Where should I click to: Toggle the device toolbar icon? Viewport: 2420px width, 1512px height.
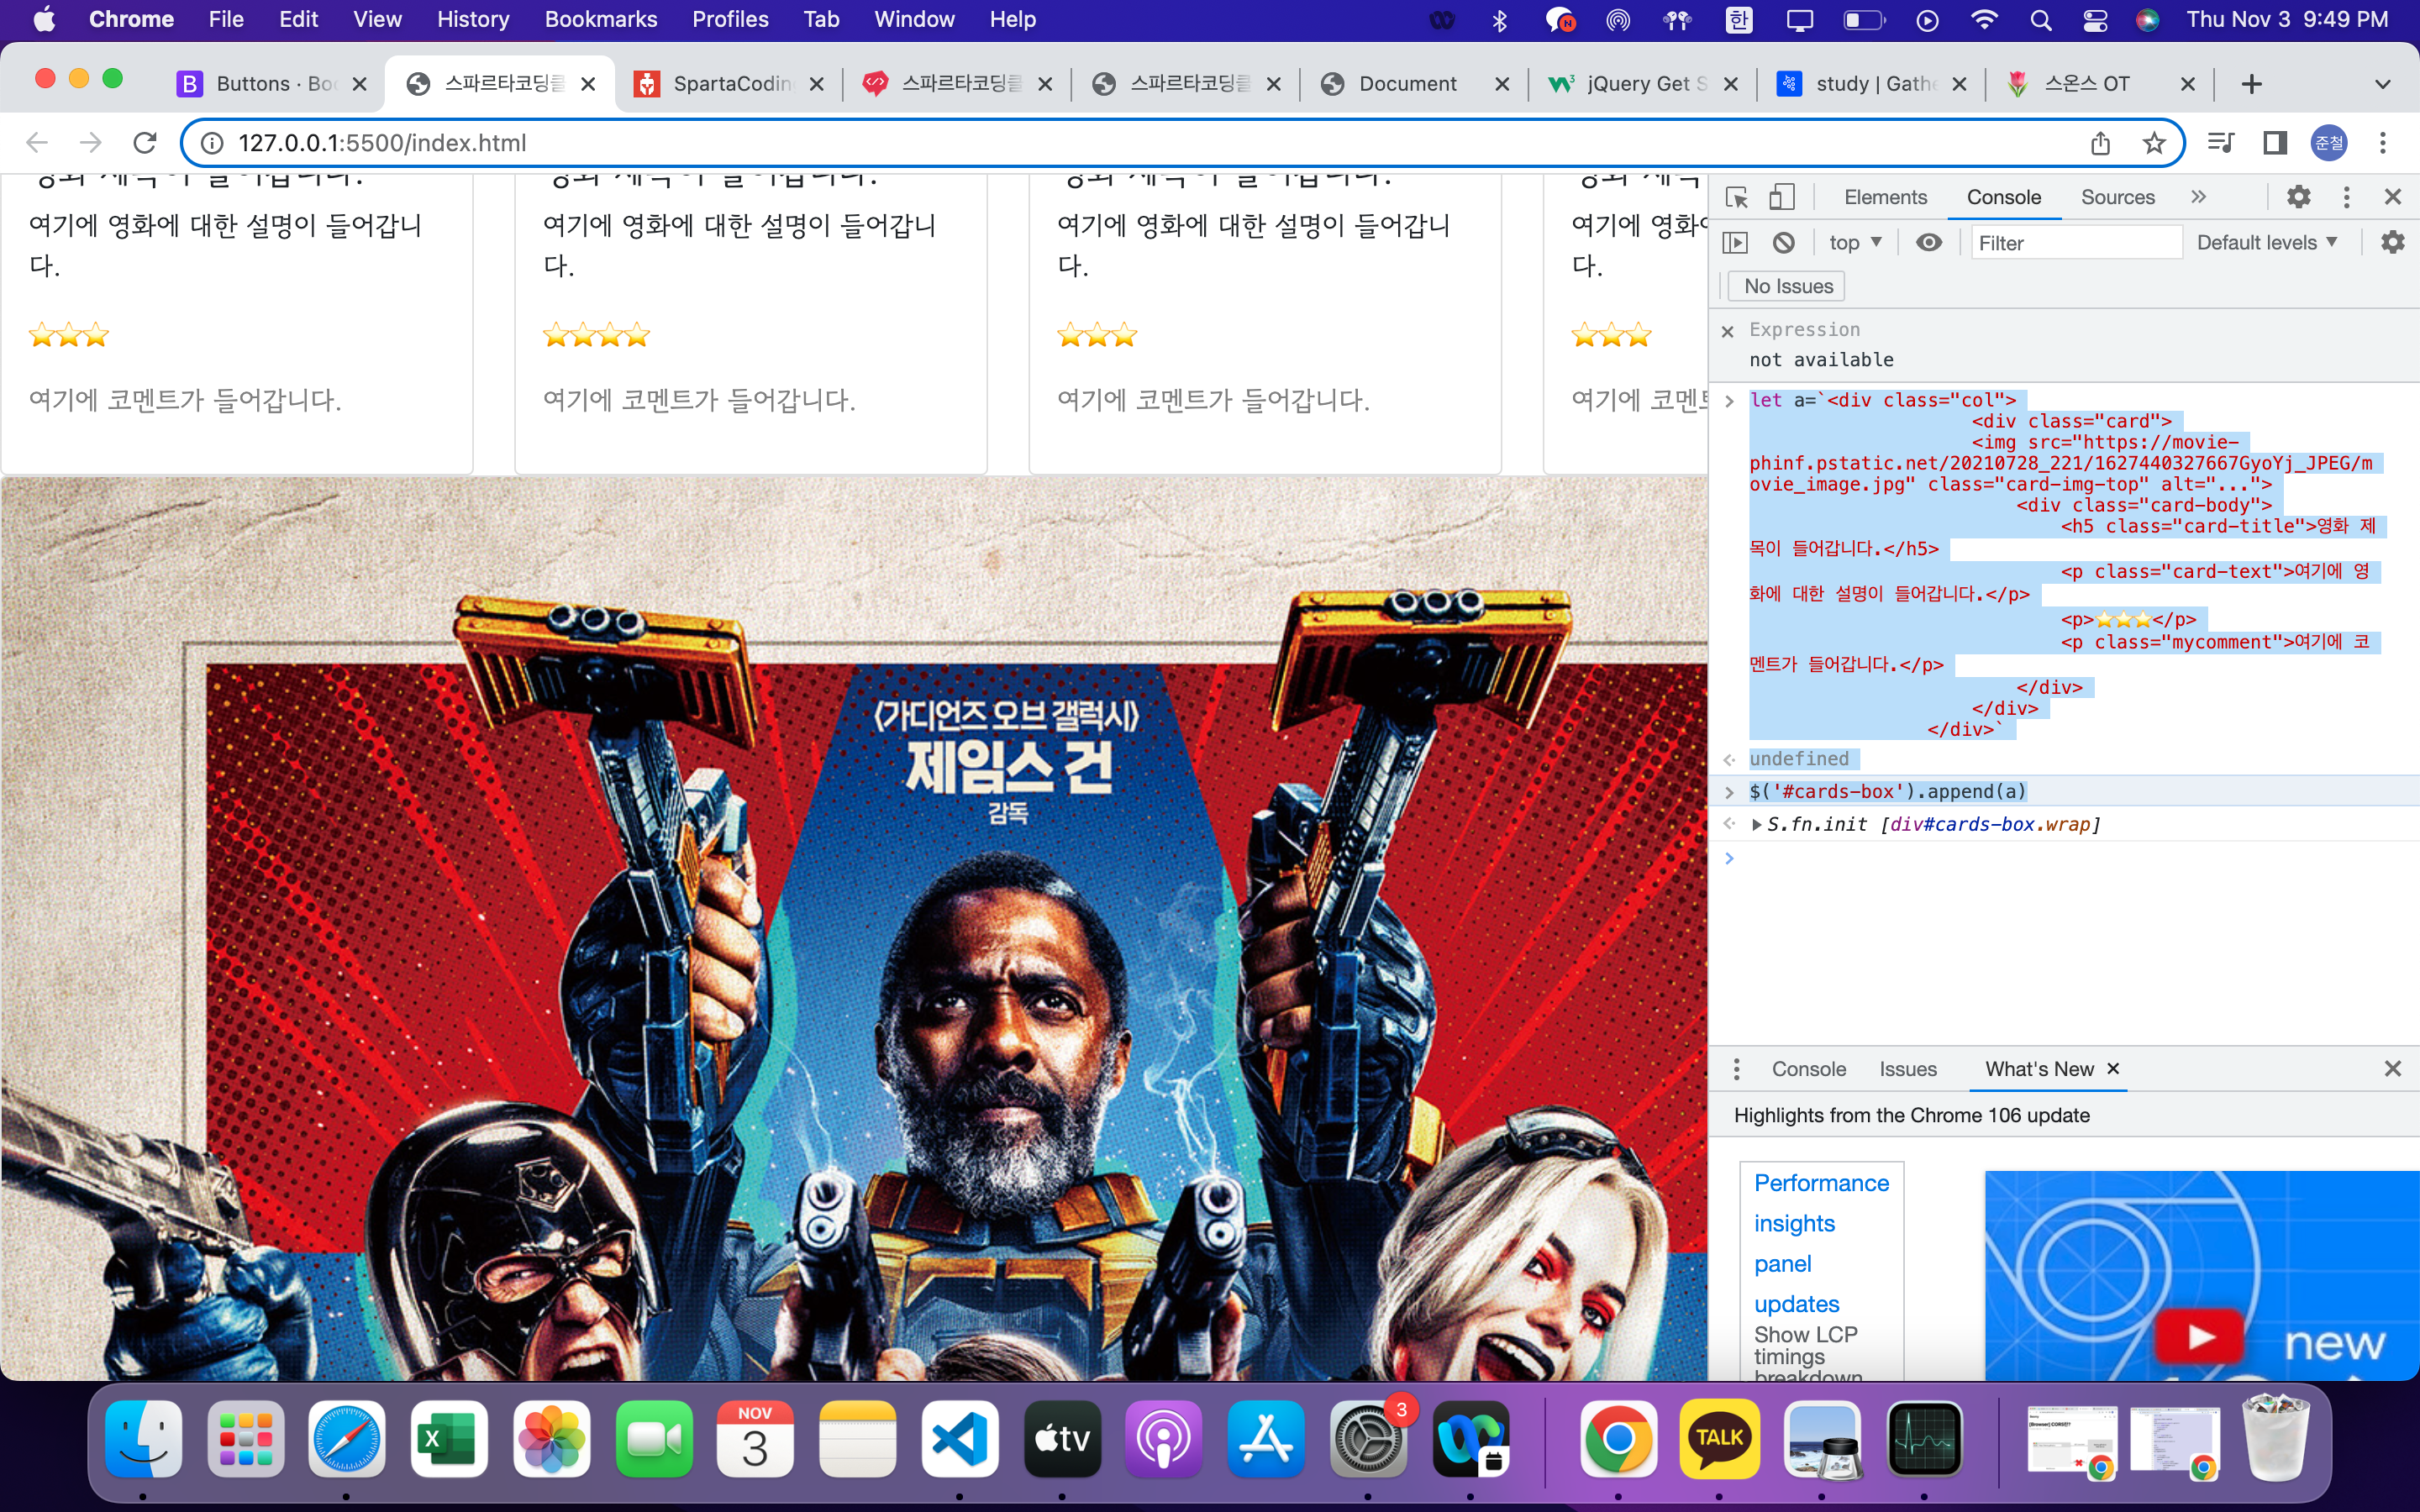(x=1782, y=197)
